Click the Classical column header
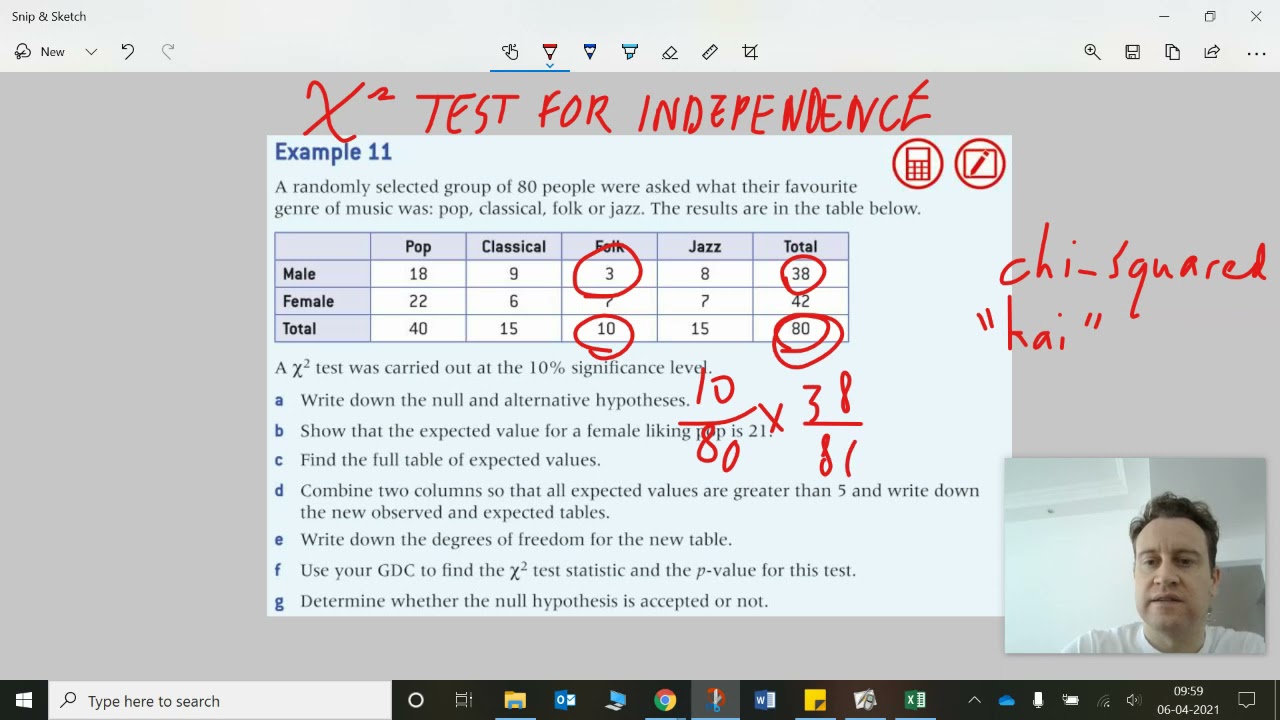The image size is (1280, 720). (x=513, y=247)
